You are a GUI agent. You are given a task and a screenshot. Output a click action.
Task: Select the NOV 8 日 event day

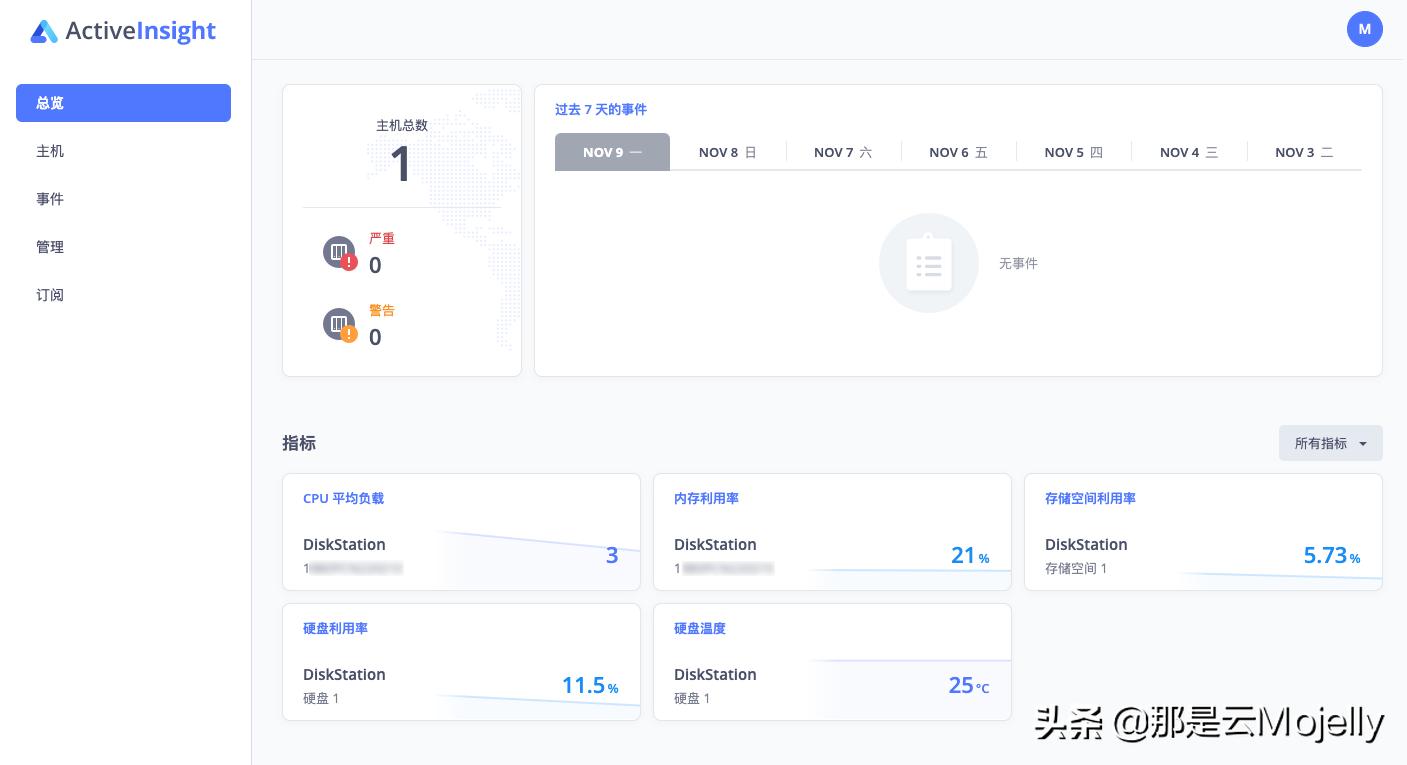pyautogui.click(x=728, y=152)
